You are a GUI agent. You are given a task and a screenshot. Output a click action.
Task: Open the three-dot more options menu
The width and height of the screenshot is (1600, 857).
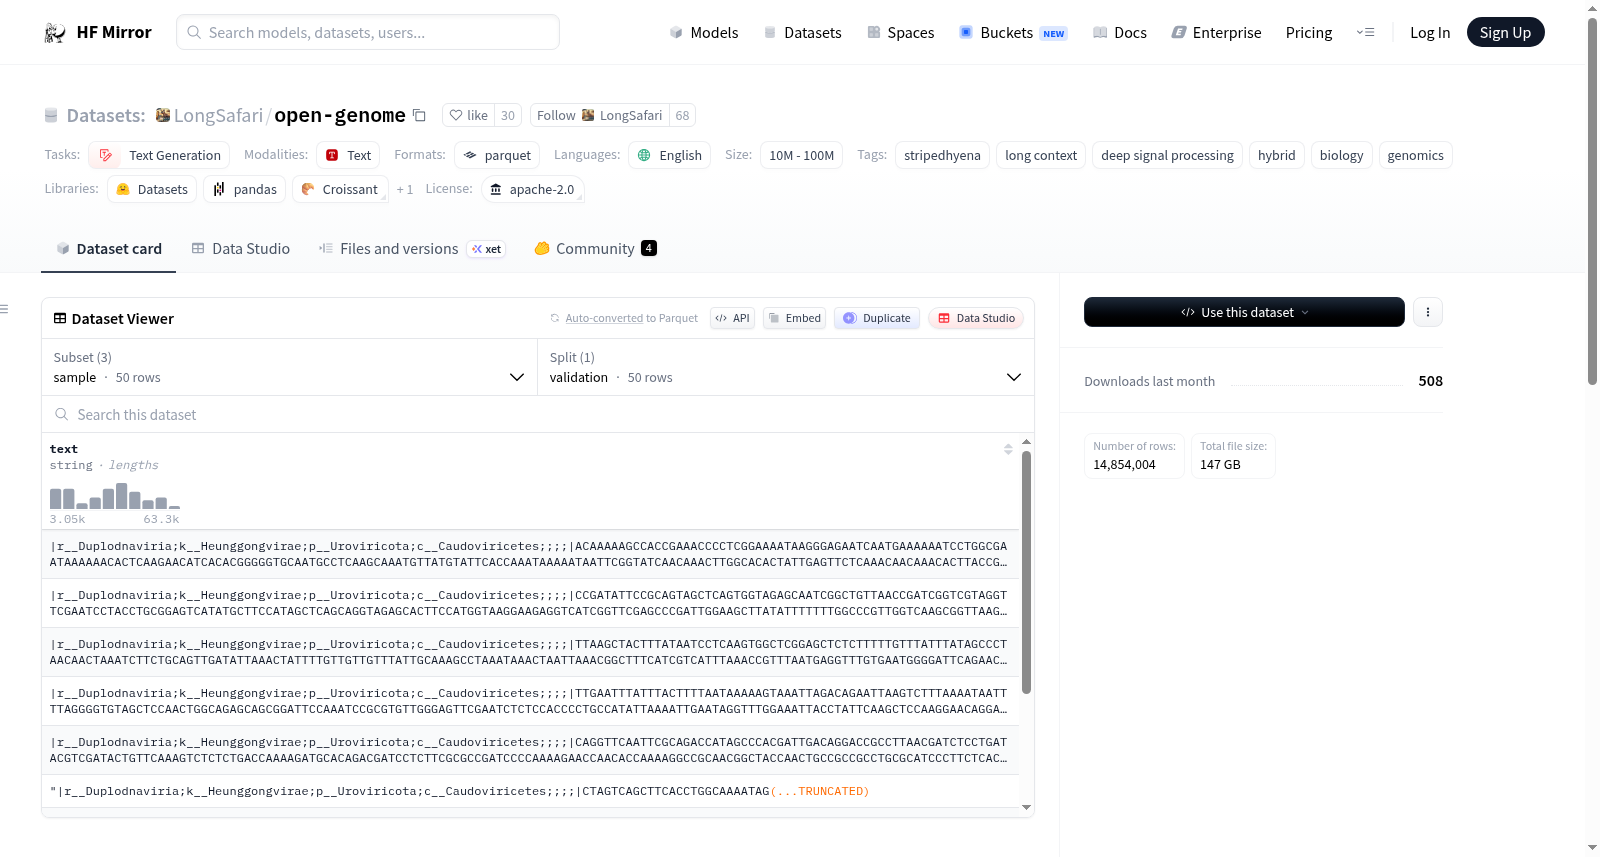point(1428,312)
